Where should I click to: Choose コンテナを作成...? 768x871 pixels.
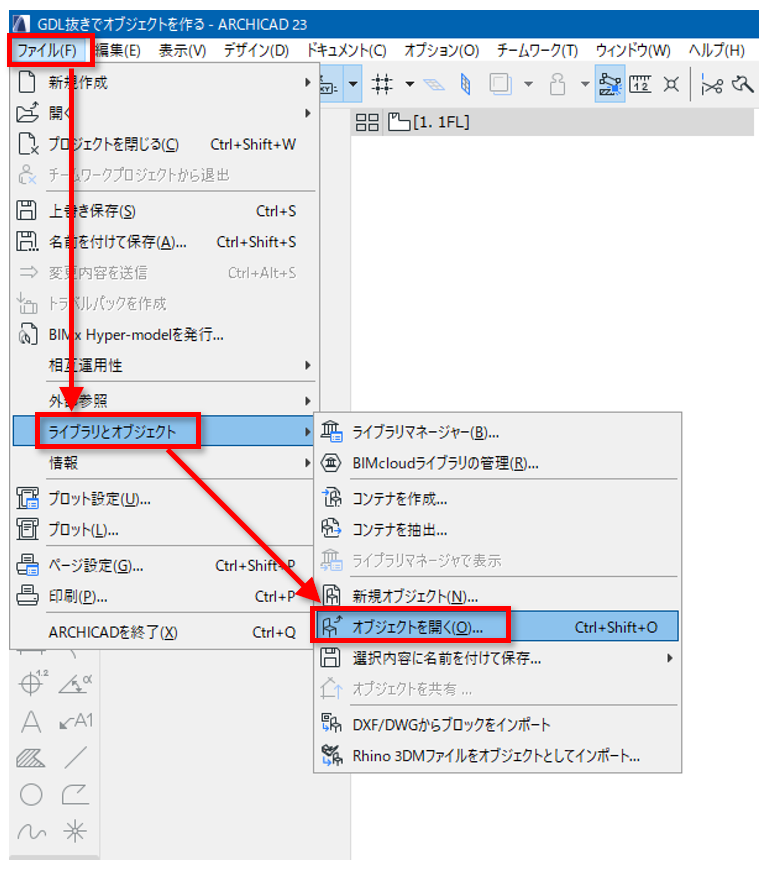tap(498, 499)
